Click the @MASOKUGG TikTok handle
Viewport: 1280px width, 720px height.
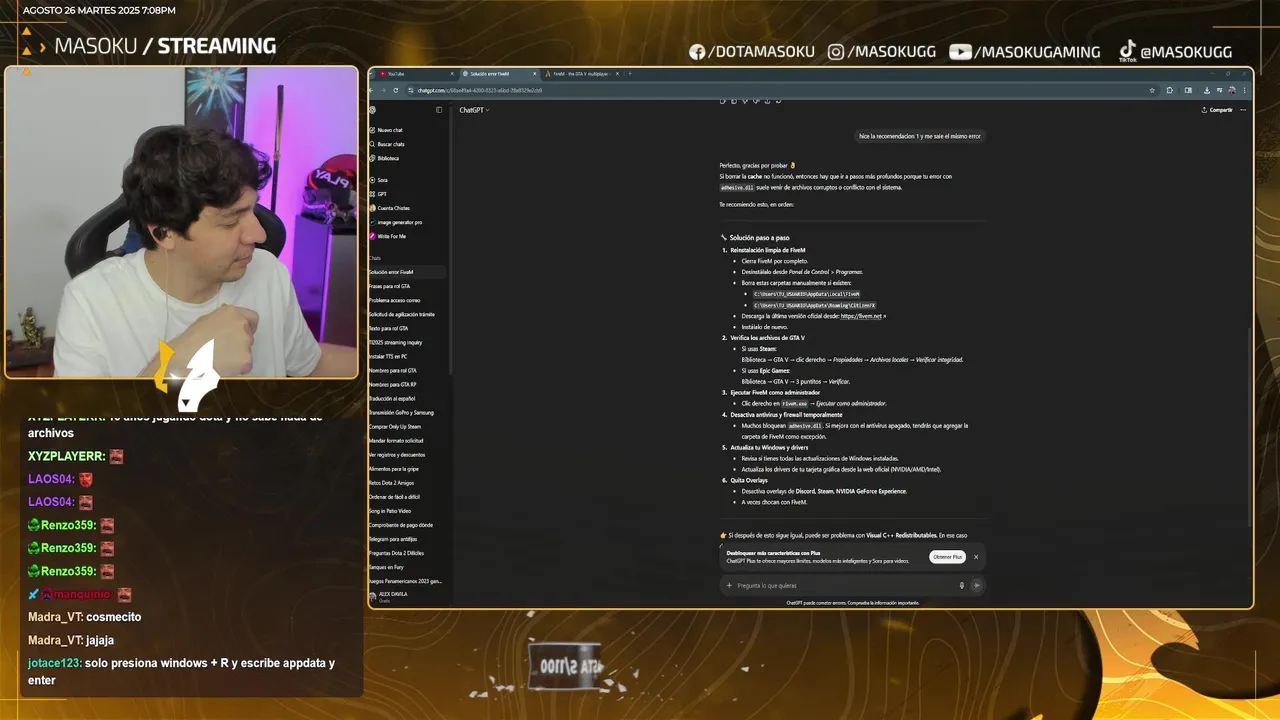coord(1176,51)
